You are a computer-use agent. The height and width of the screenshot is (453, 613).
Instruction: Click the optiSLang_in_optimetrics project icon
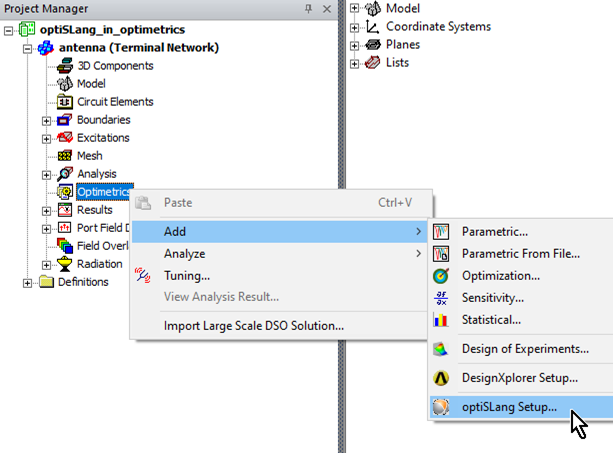(x=27, y=30)
